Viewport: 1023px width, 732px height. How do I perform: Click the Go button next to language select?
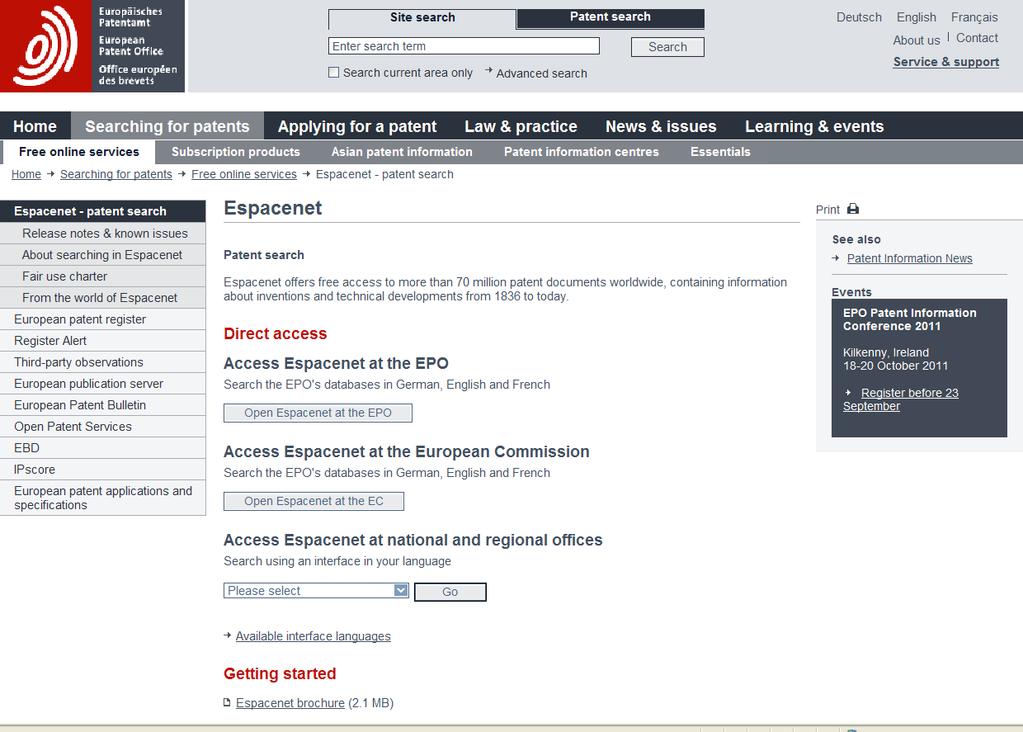[x=450, y=592]
